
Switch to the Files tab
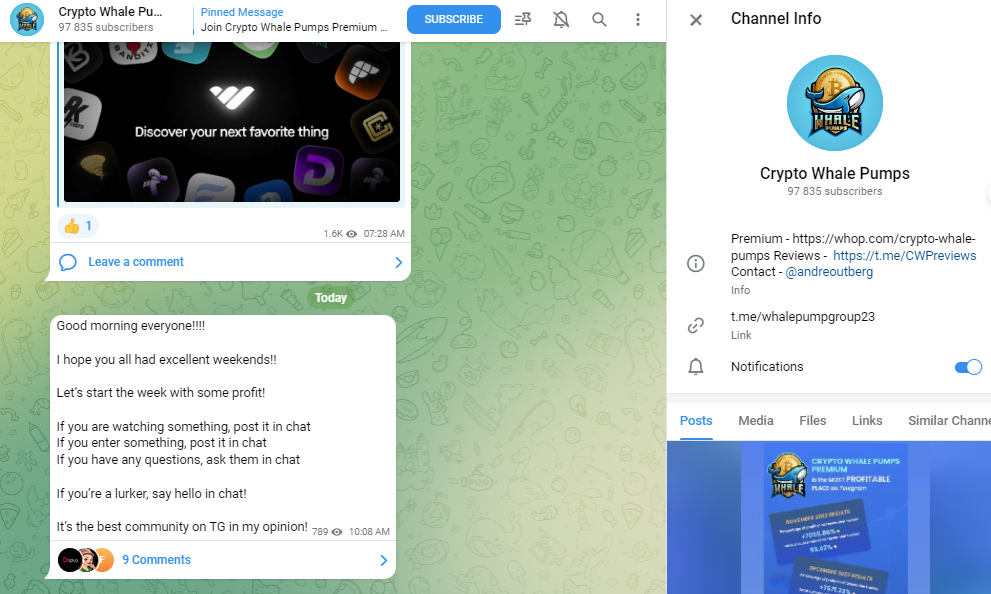click(812, 420)
